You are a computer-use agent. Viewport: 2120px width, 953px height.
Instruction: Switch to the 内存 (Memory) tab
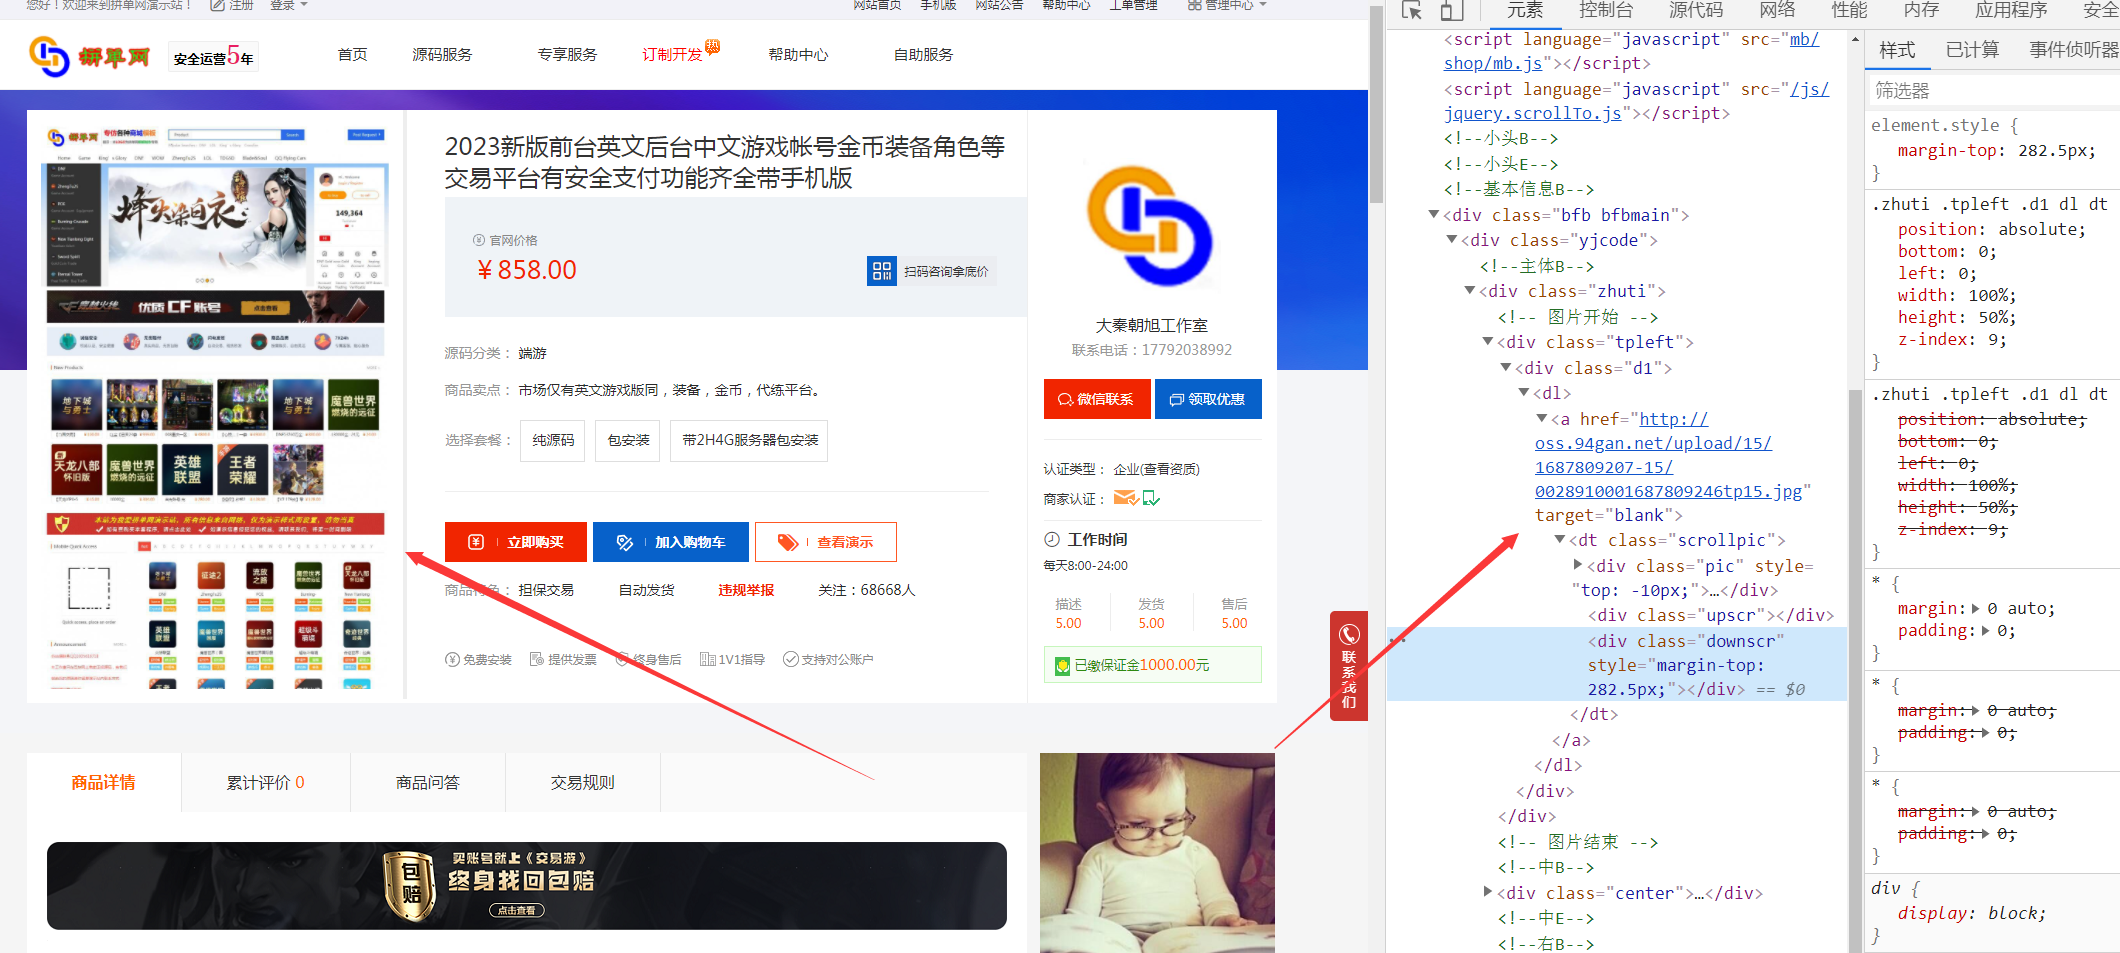1921,10
